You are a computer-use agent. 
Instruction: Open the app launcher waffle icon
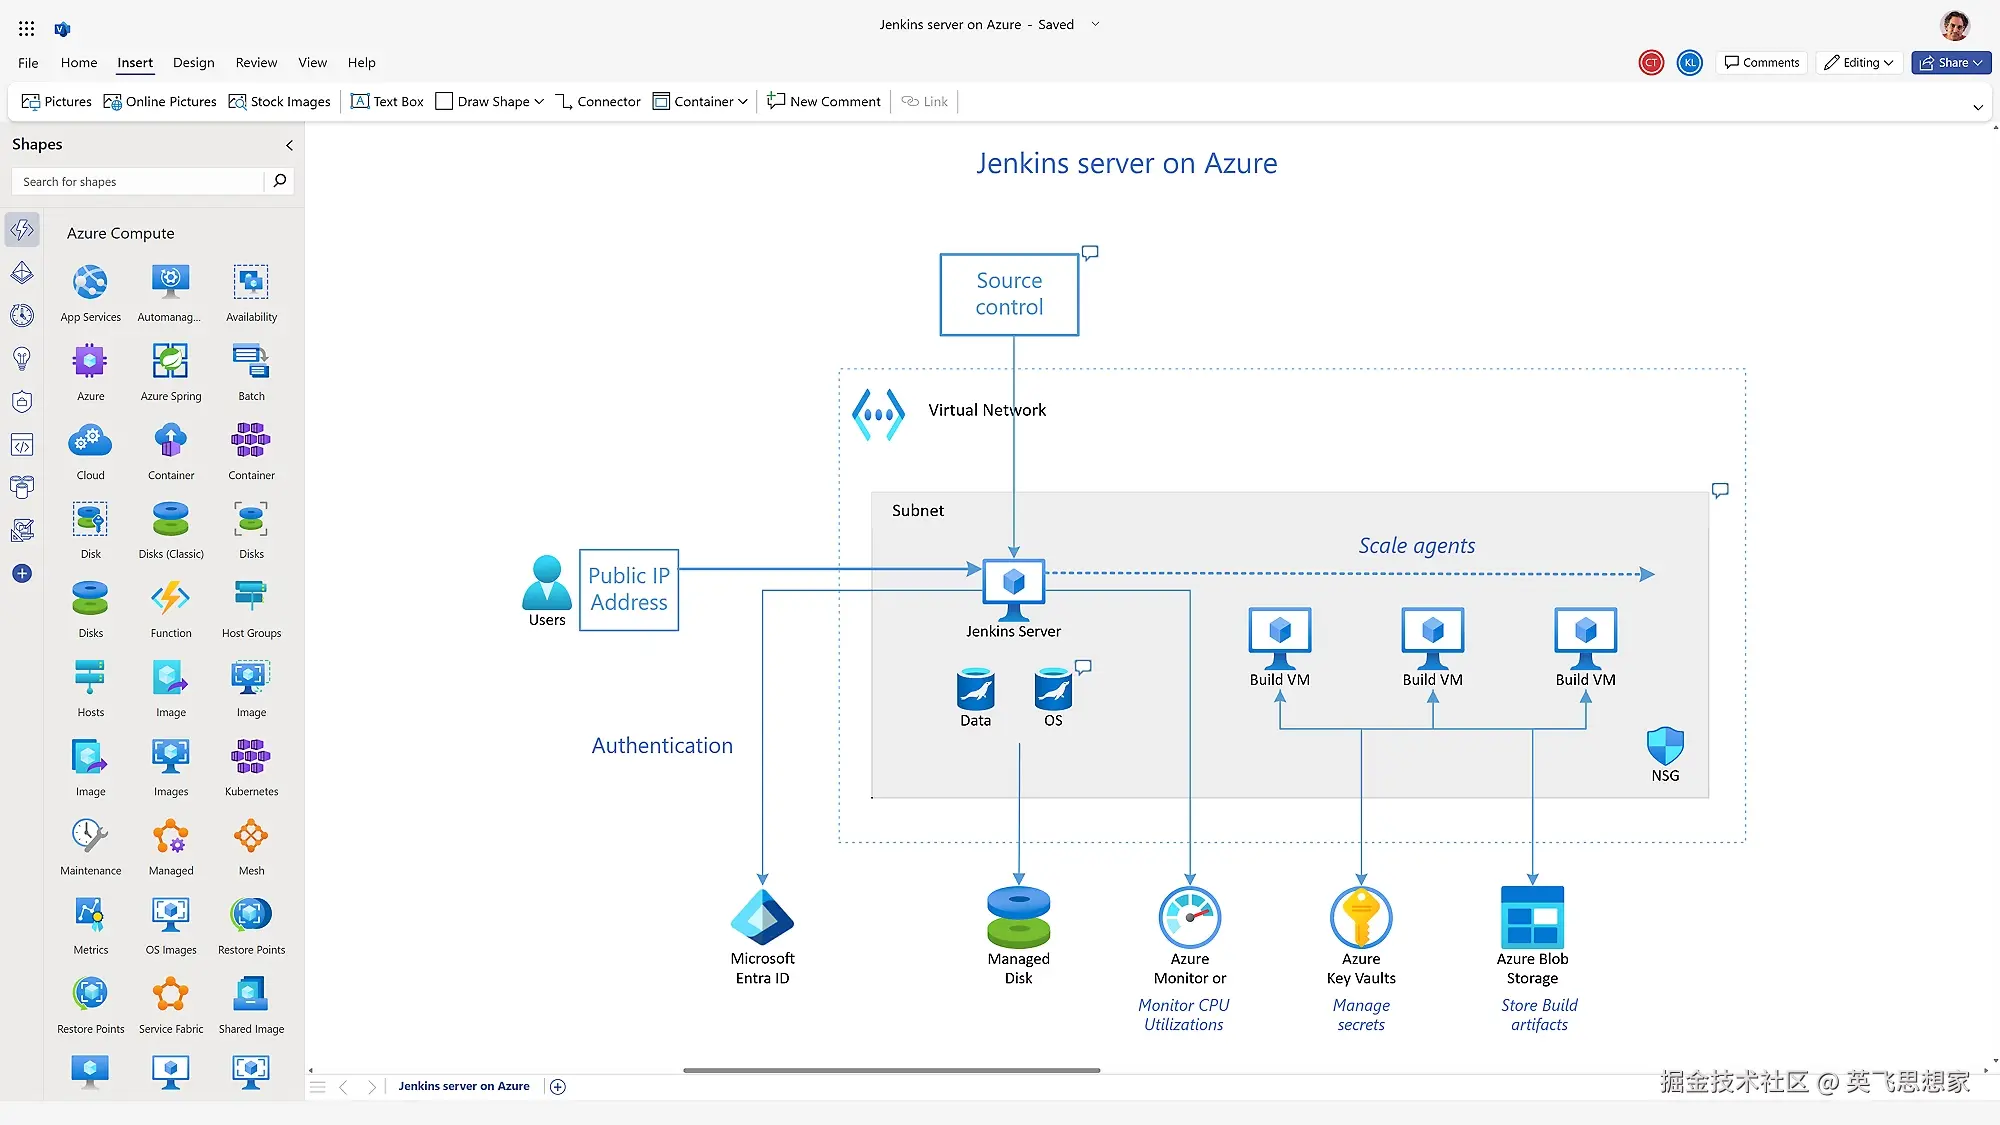click(x=27, y=28)
